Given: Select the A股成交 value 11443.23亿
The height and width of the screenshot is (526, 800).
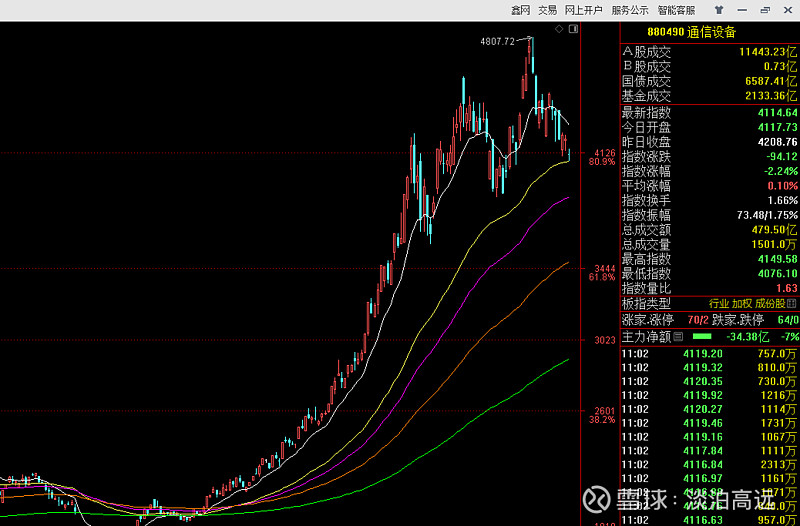Looking at the screenshot, I should click(768, 52).
